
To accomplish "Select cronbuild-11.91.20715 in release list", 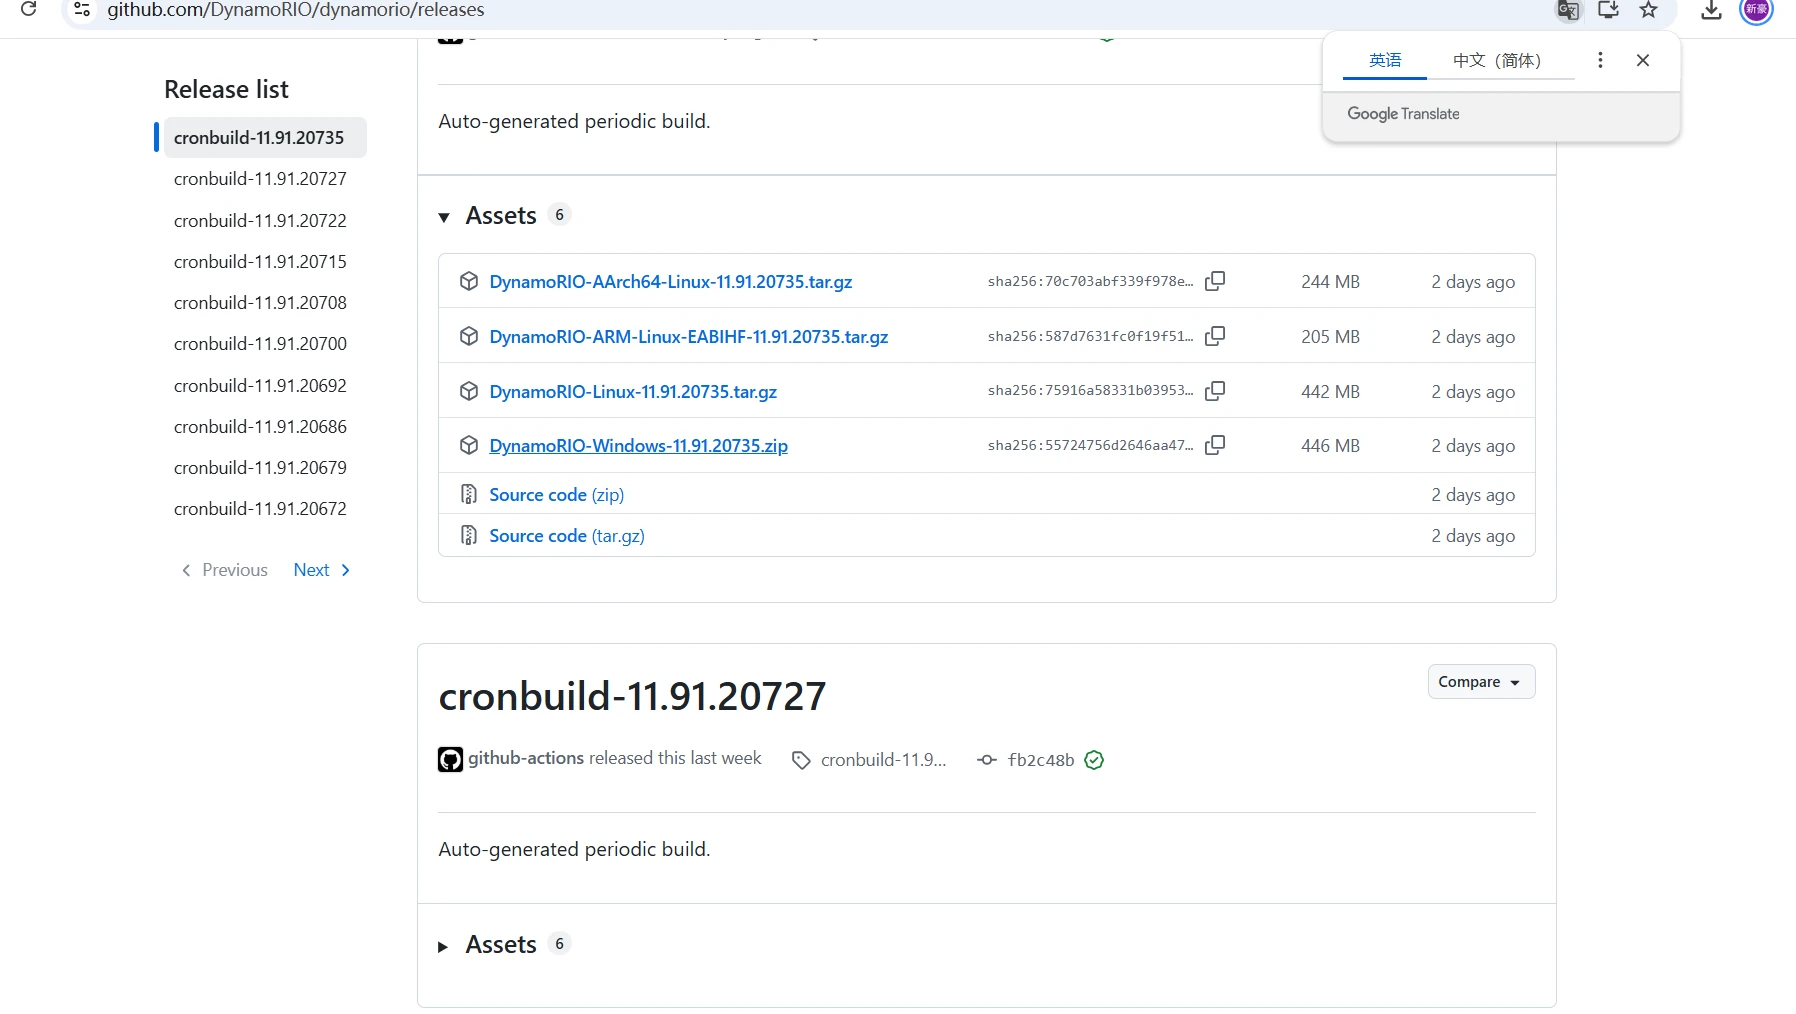I will point(260,262).
